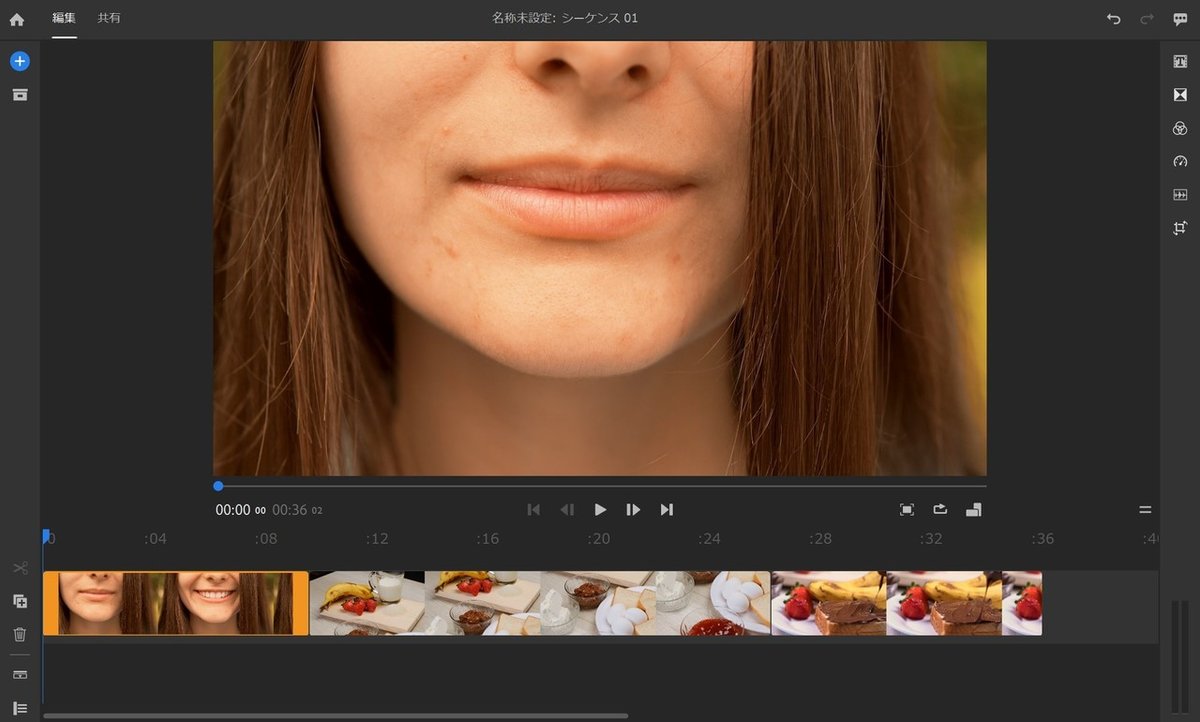Add media with the blue plus button
Viewport: 1200px width, 722px height.
coord(20,61)
